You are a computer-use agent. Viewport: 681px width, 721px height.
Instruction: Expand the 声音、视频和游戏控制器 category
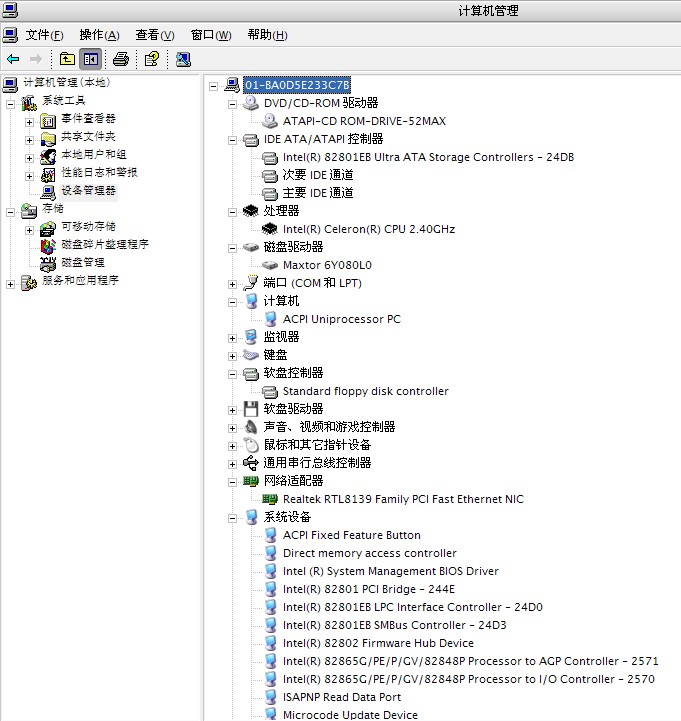233,428
